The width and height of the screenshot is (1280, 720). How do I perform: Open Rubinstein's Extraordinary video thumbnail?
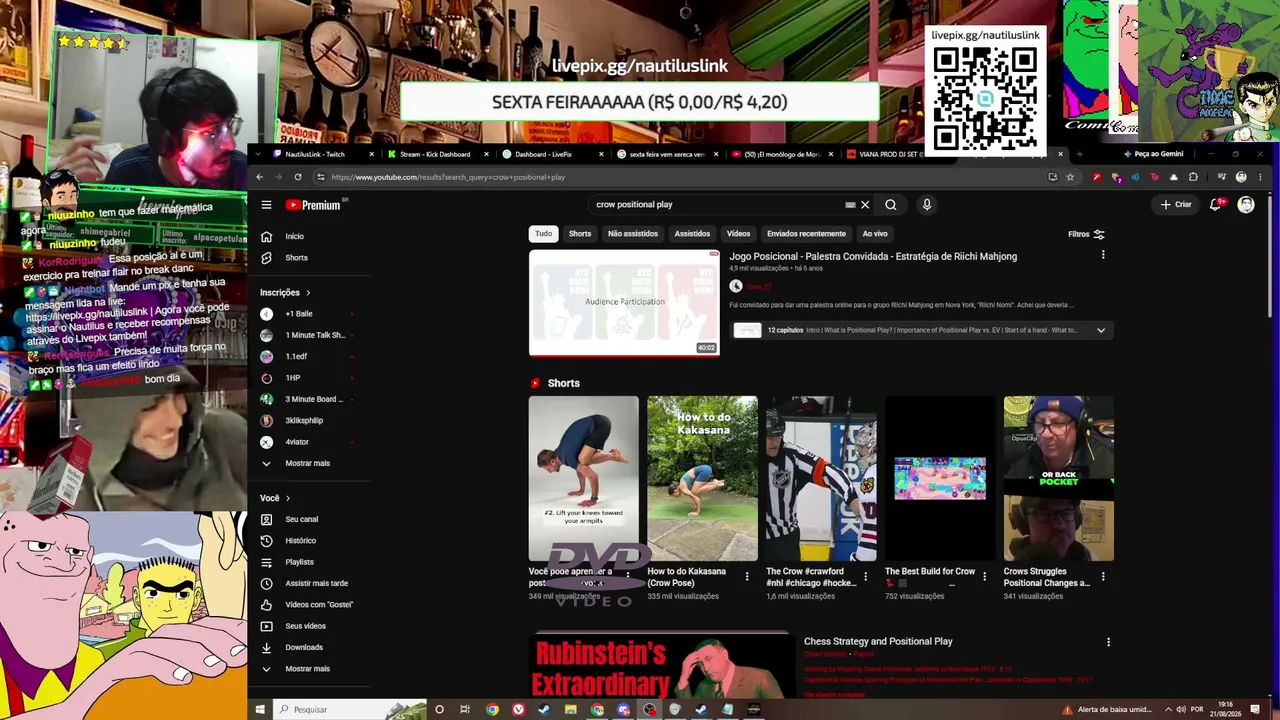(662, 664)
